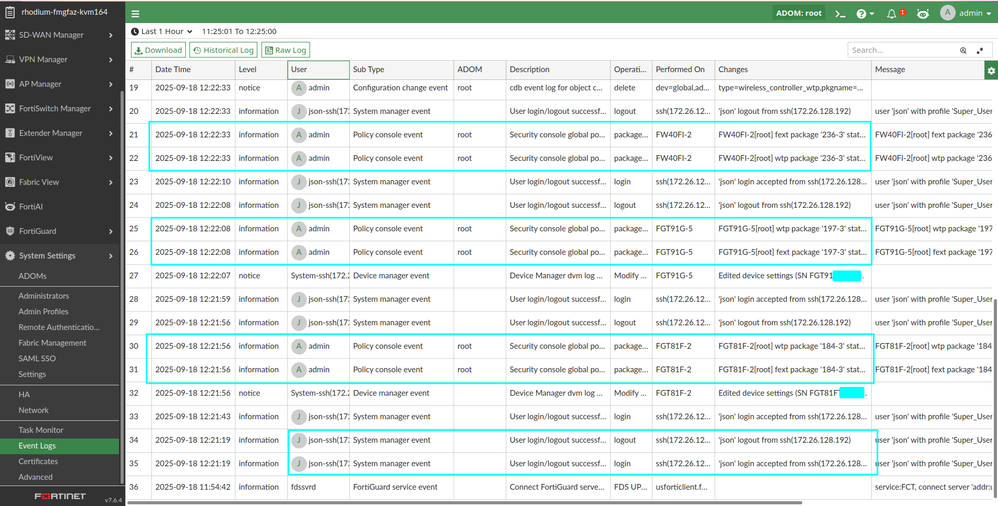Click the regex toggle icon in the search box
Viewport: 998px width, 506px height.
(979, 50)
